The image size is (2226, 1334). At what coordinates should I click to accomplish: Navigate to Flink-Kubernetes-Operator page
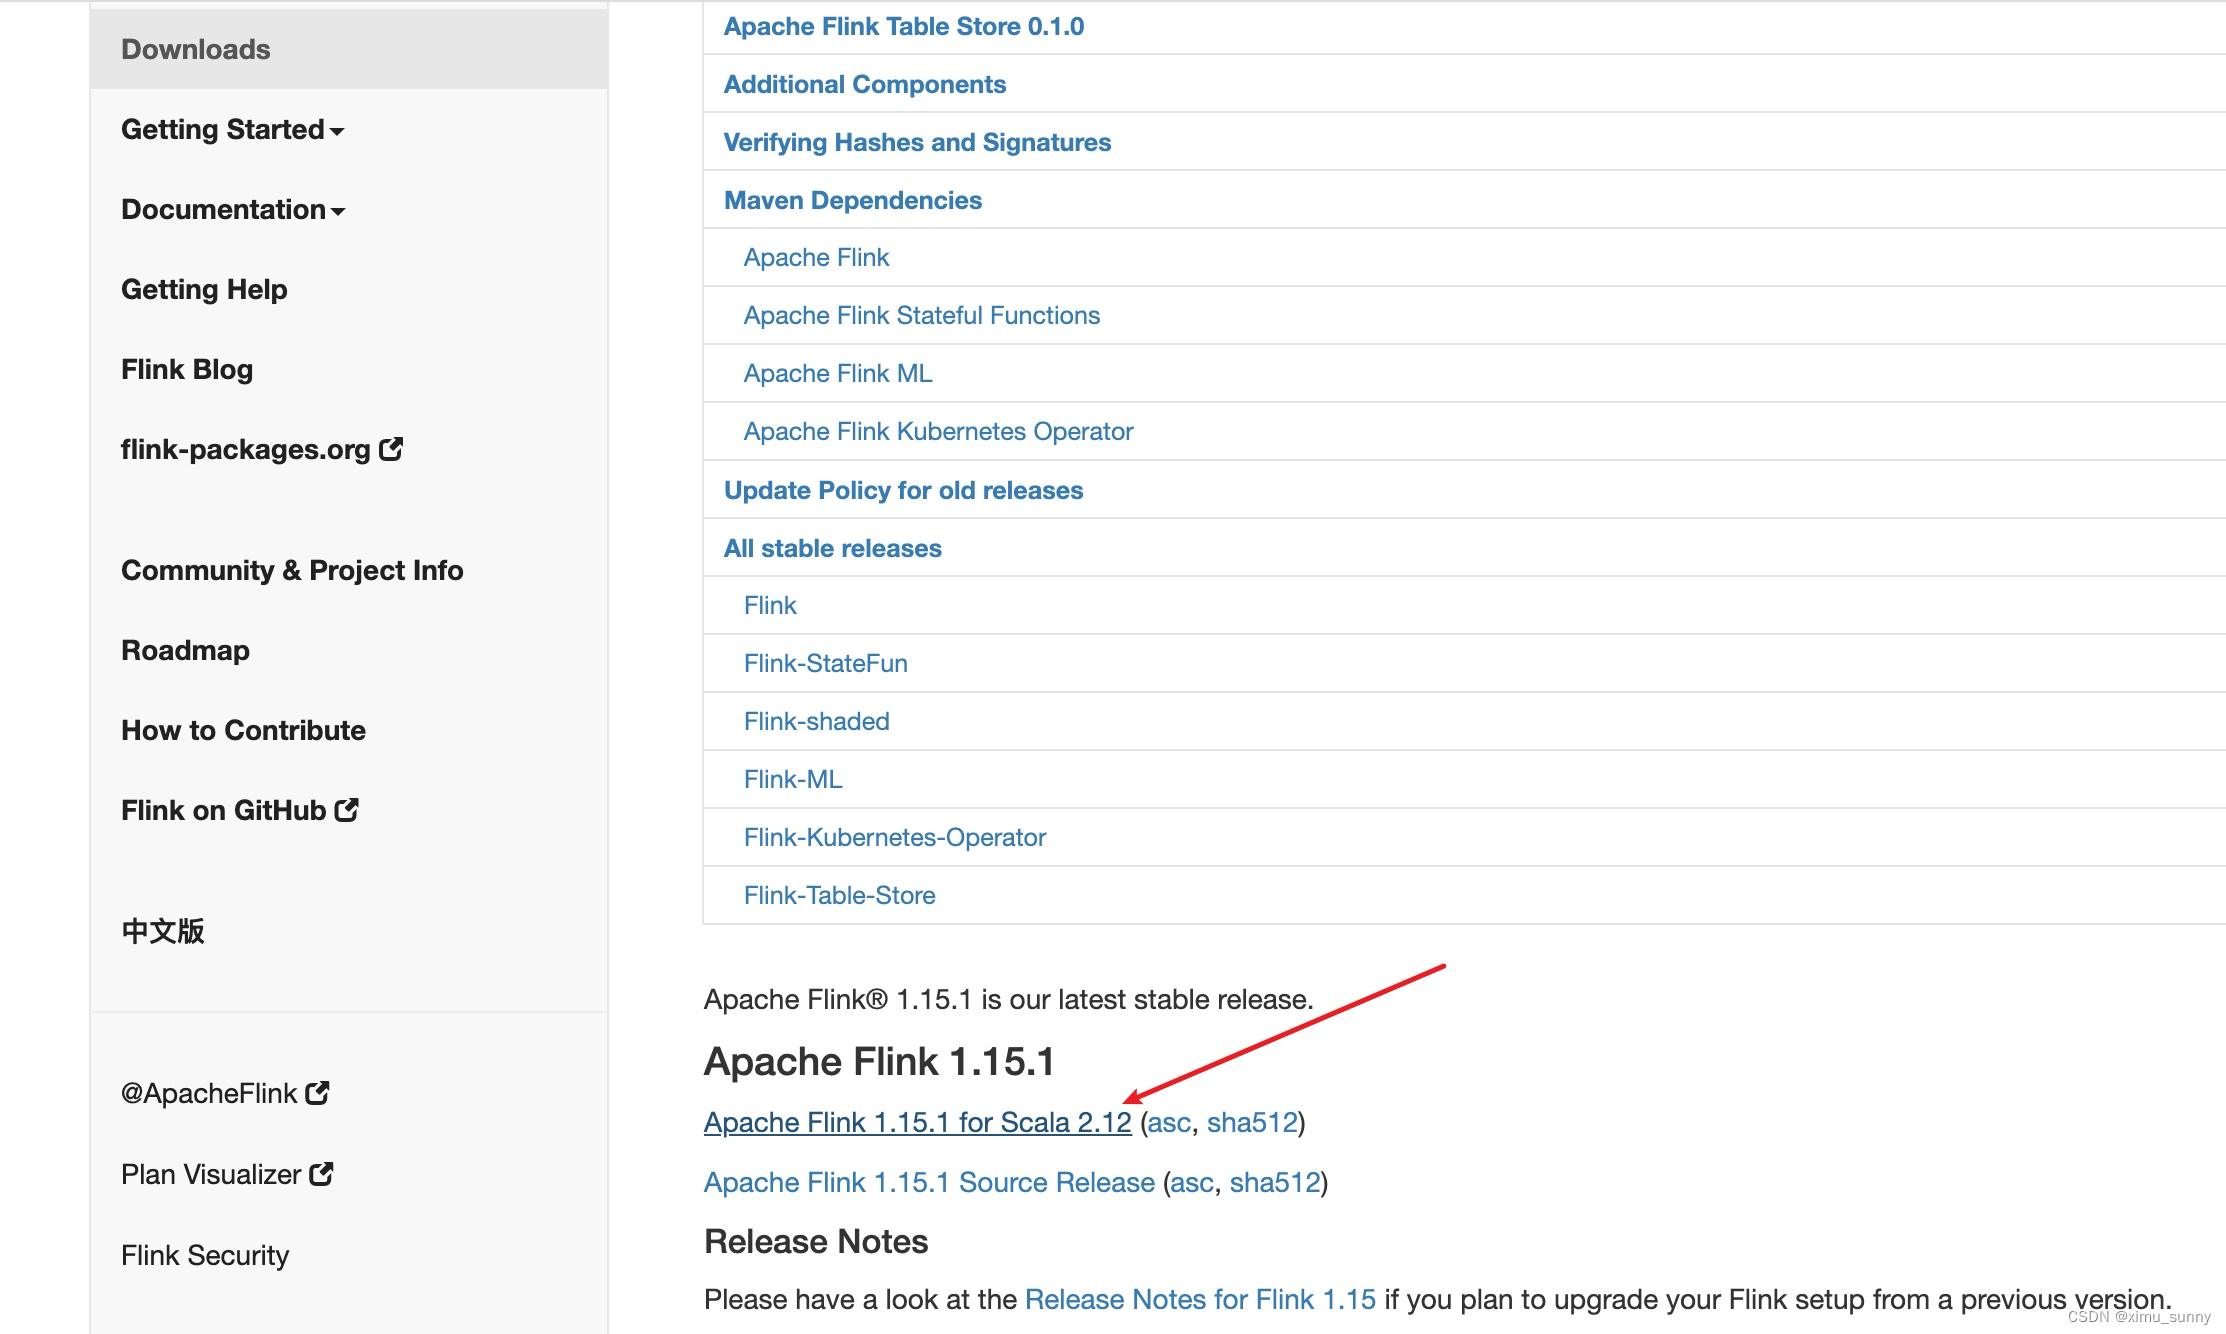(x=895, y=837)
